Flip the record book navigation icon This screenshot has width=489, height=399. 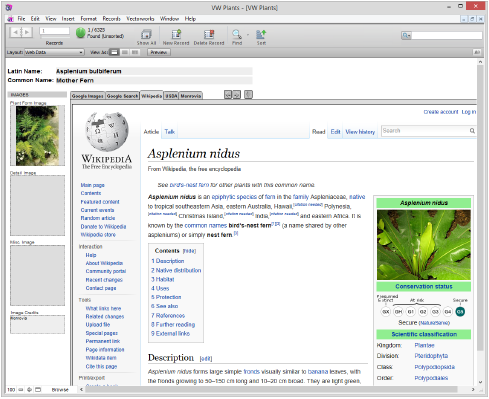point(21,32)
